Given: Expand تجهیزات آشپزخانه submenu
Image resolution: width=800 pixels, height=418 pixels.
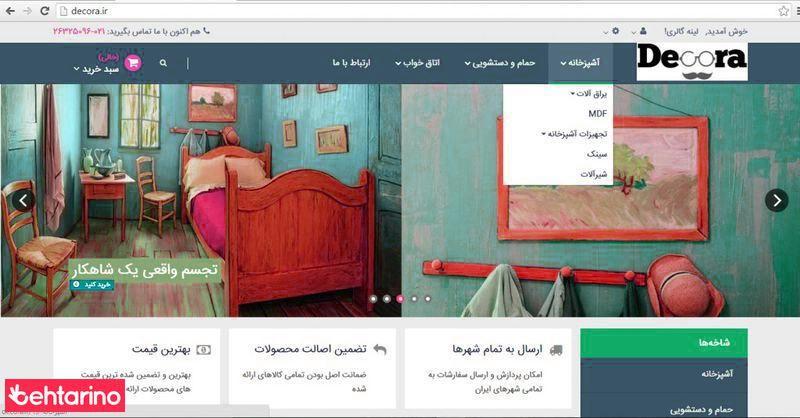Looking at the screenshot, I should (574, 134).
